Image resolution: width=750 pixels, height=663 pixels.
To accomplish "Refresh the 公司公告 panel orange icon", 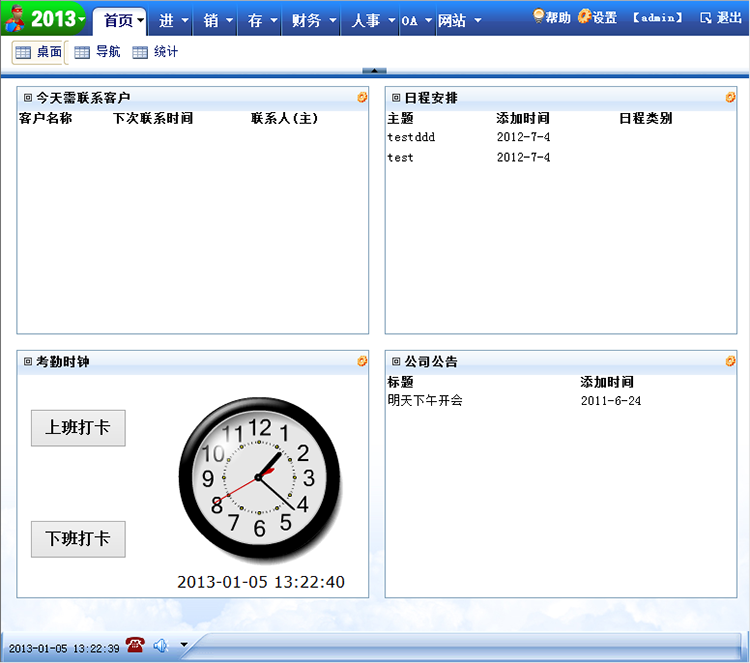I will click(730, 361).
